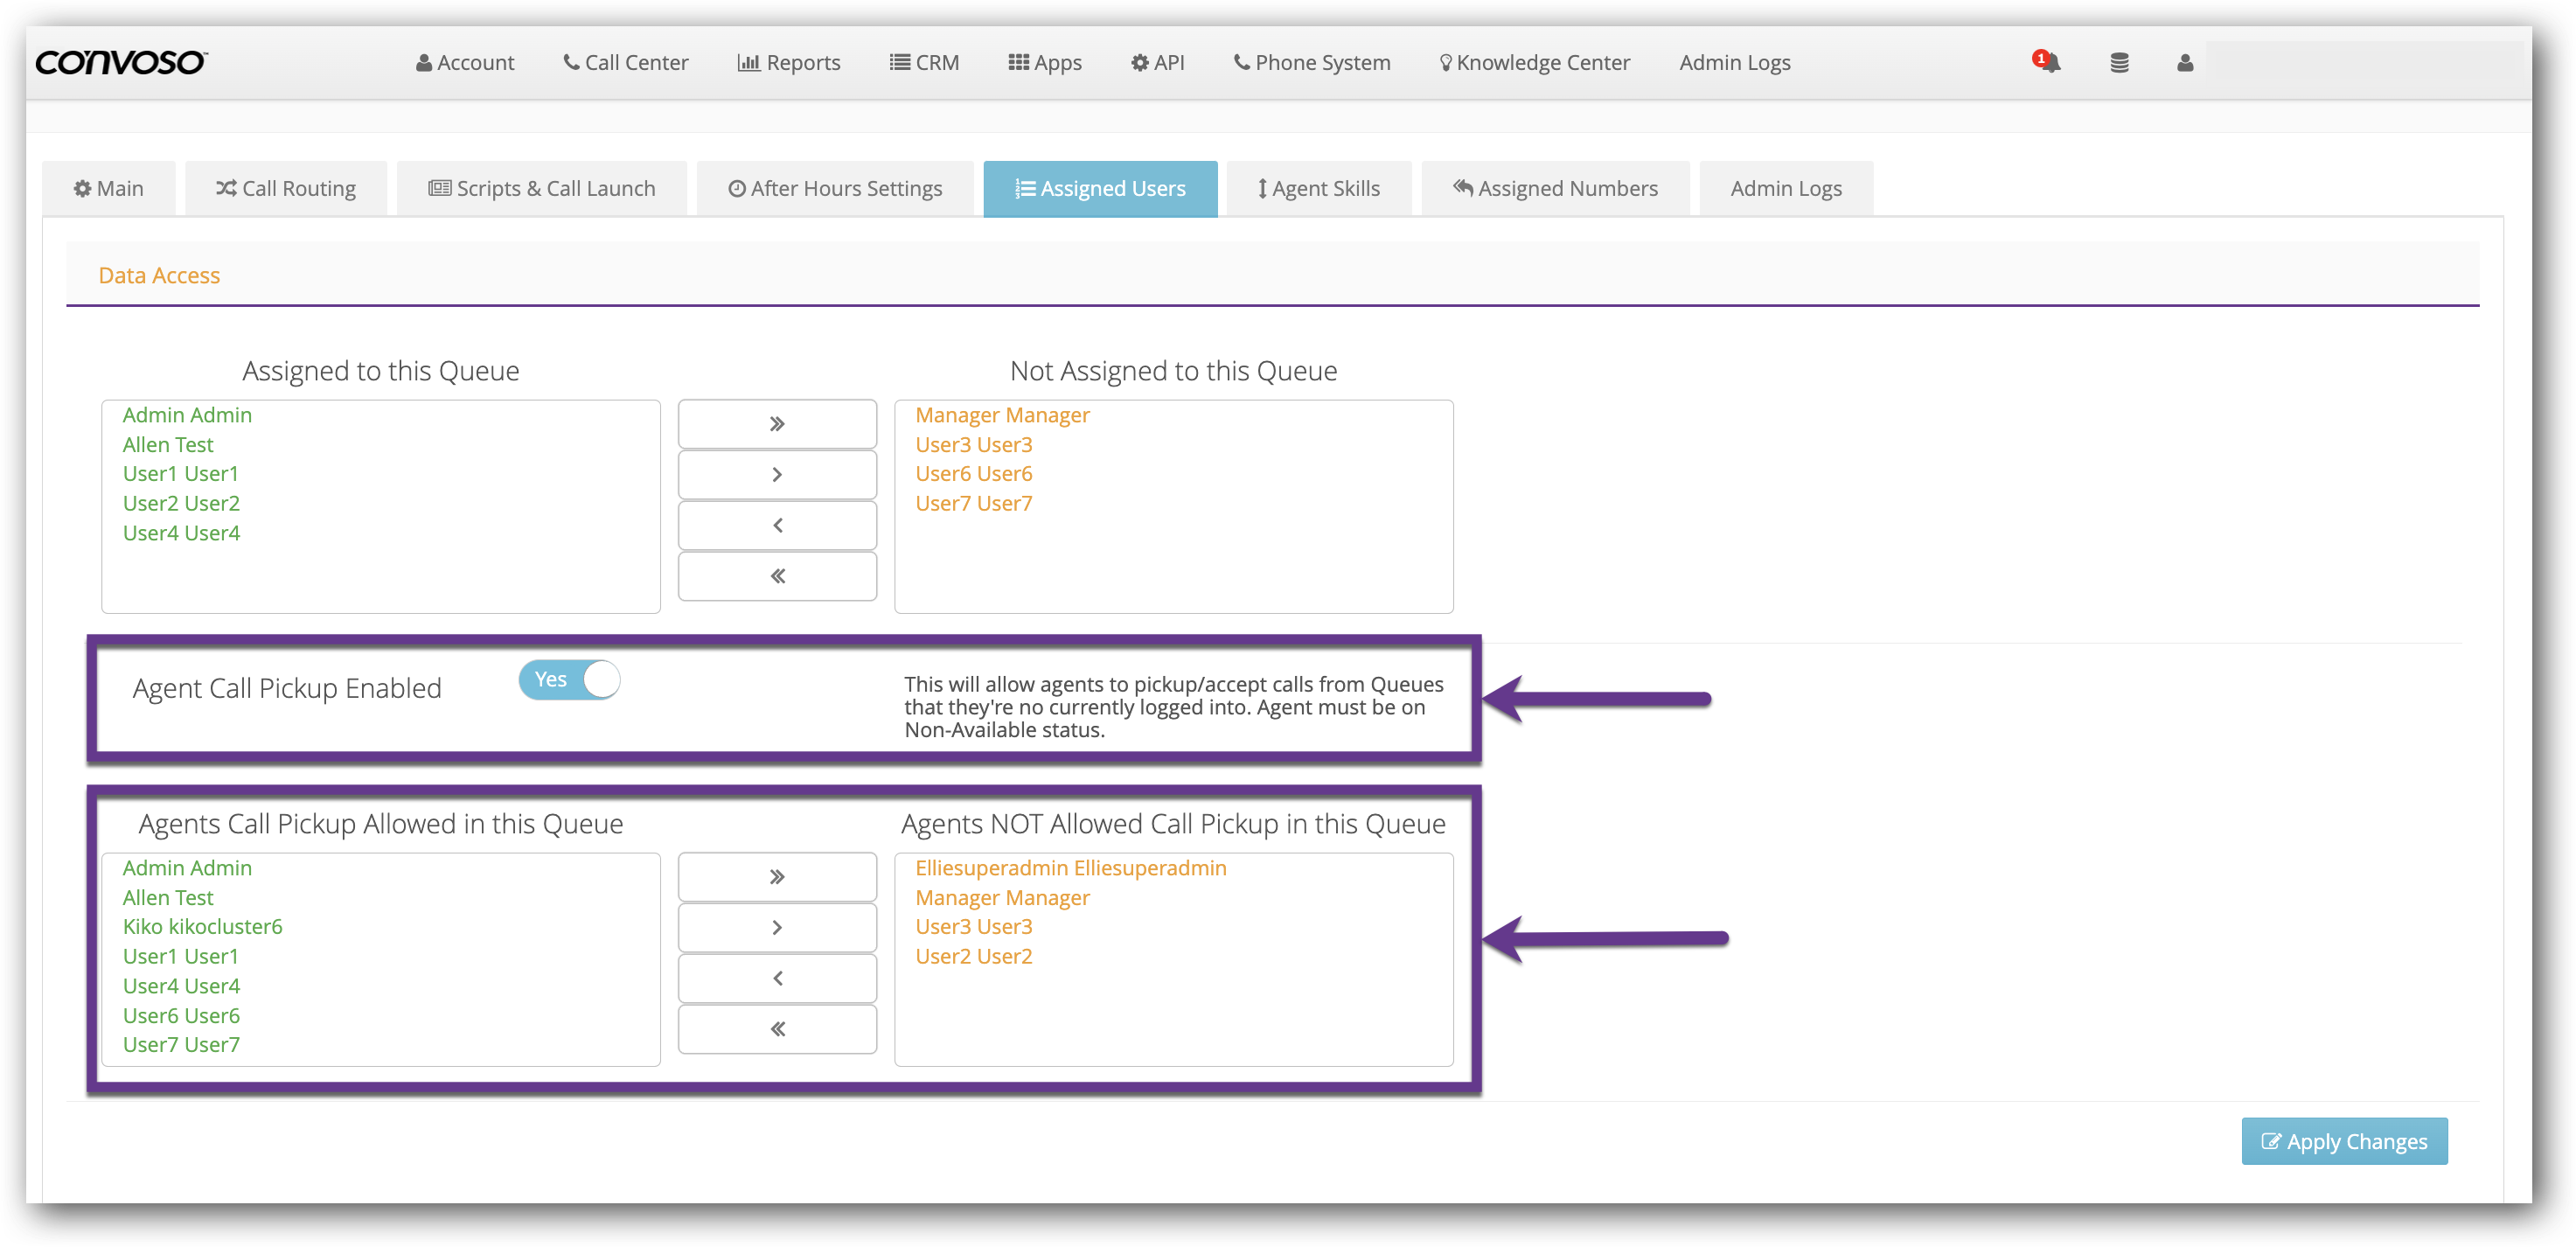Select Allen Test in Assigned to this Queue

[168, 445]
